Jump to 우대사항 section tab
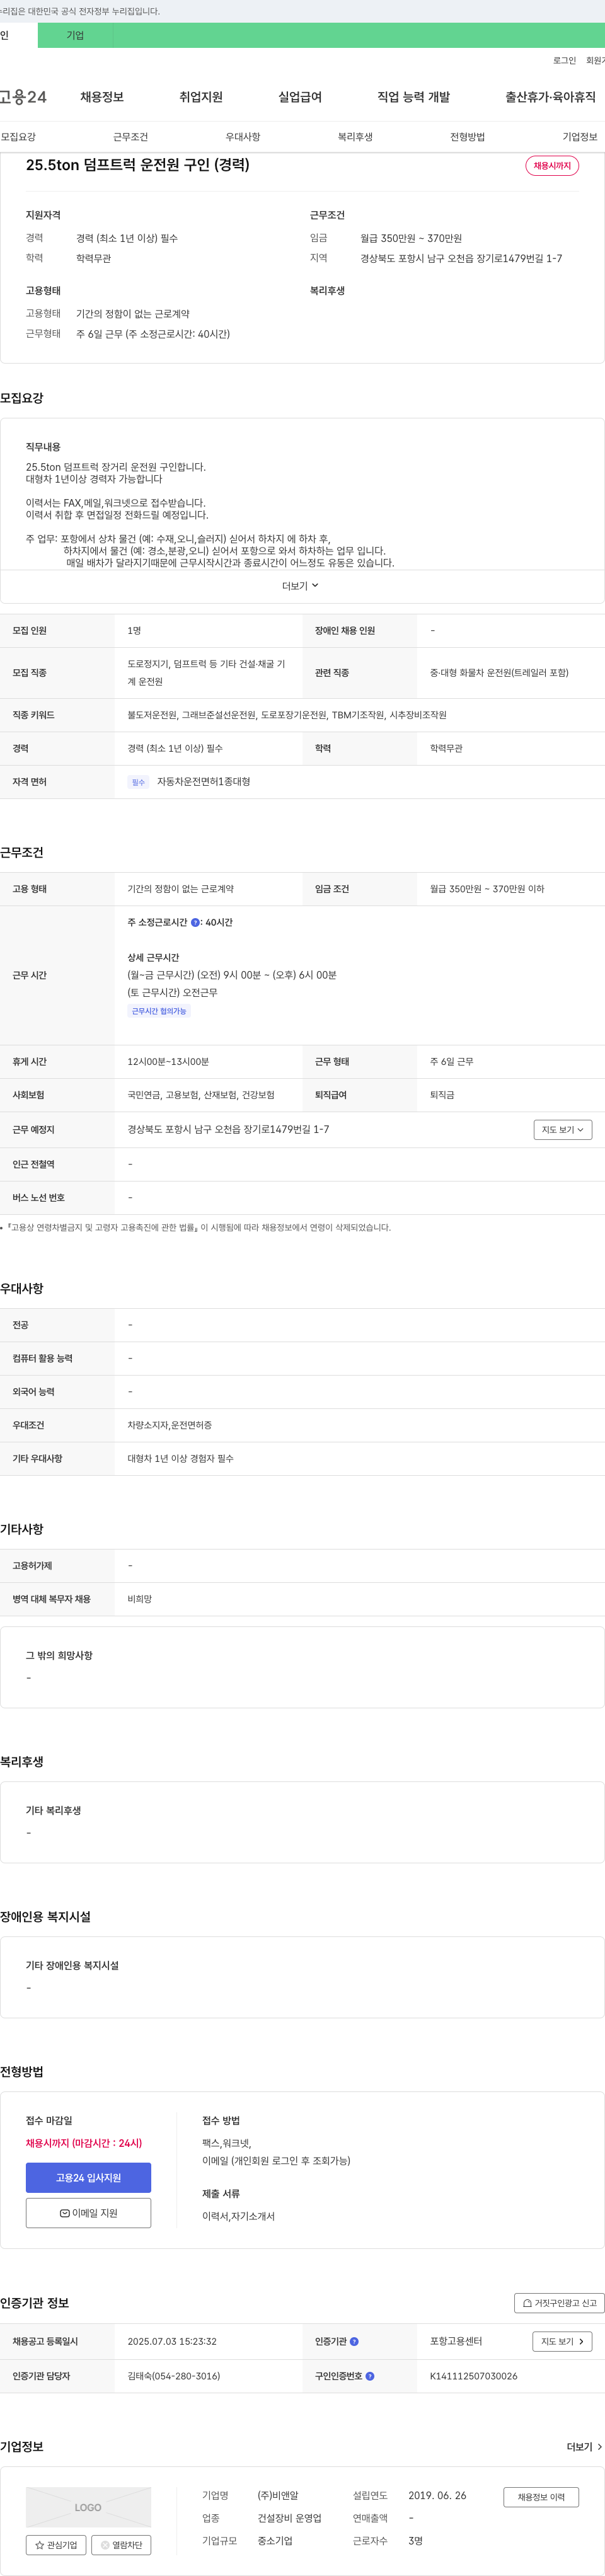 point(243,137)
